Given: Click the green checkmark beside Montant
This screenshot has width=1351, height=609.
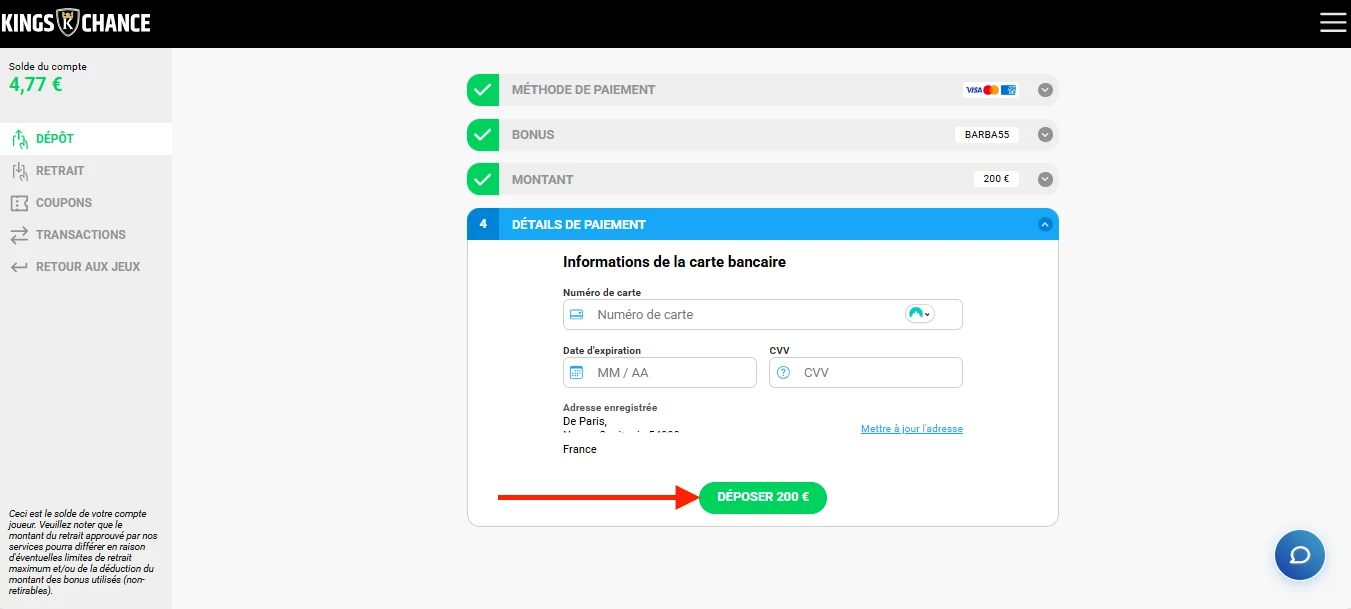Looking at the screenshot, I should (x=483, y=180).
